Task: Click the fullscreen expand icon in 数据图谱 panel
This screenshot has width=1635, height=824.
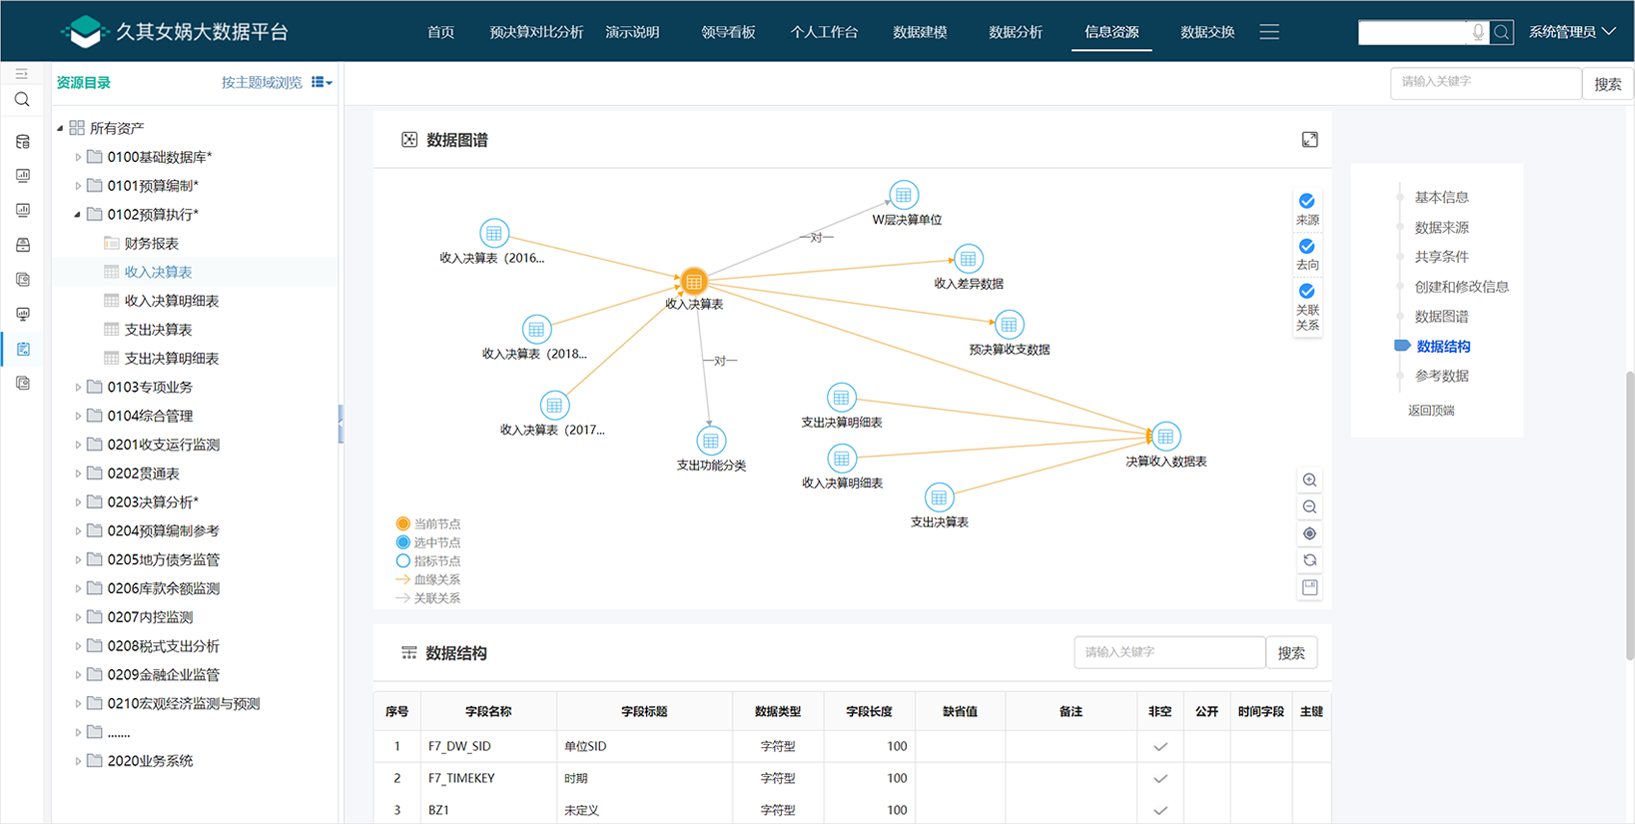Action: (x=1309, y=140)
